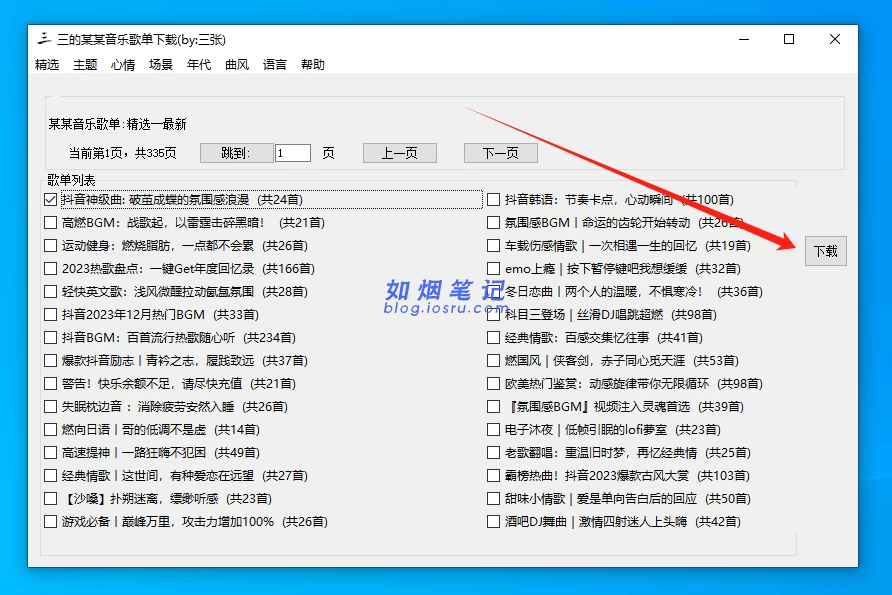This screenshot has width=892, height=595.
Task: Click the 某某音乐歌单:精选一最新 label
Action: (x=117, y=124)
